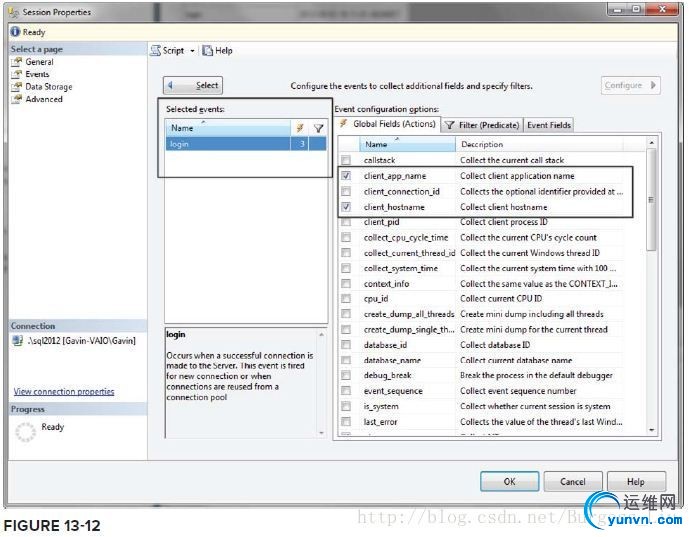Sort selected events by Name column
The image size is (689, 537).
228,128
